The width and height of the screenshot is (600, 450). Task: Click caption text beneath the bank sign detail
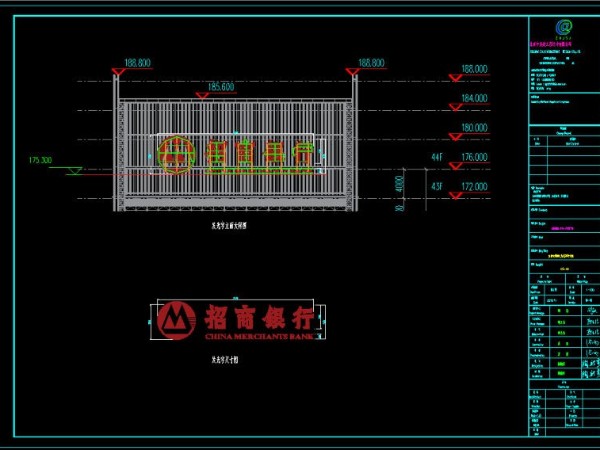point(225,360)
